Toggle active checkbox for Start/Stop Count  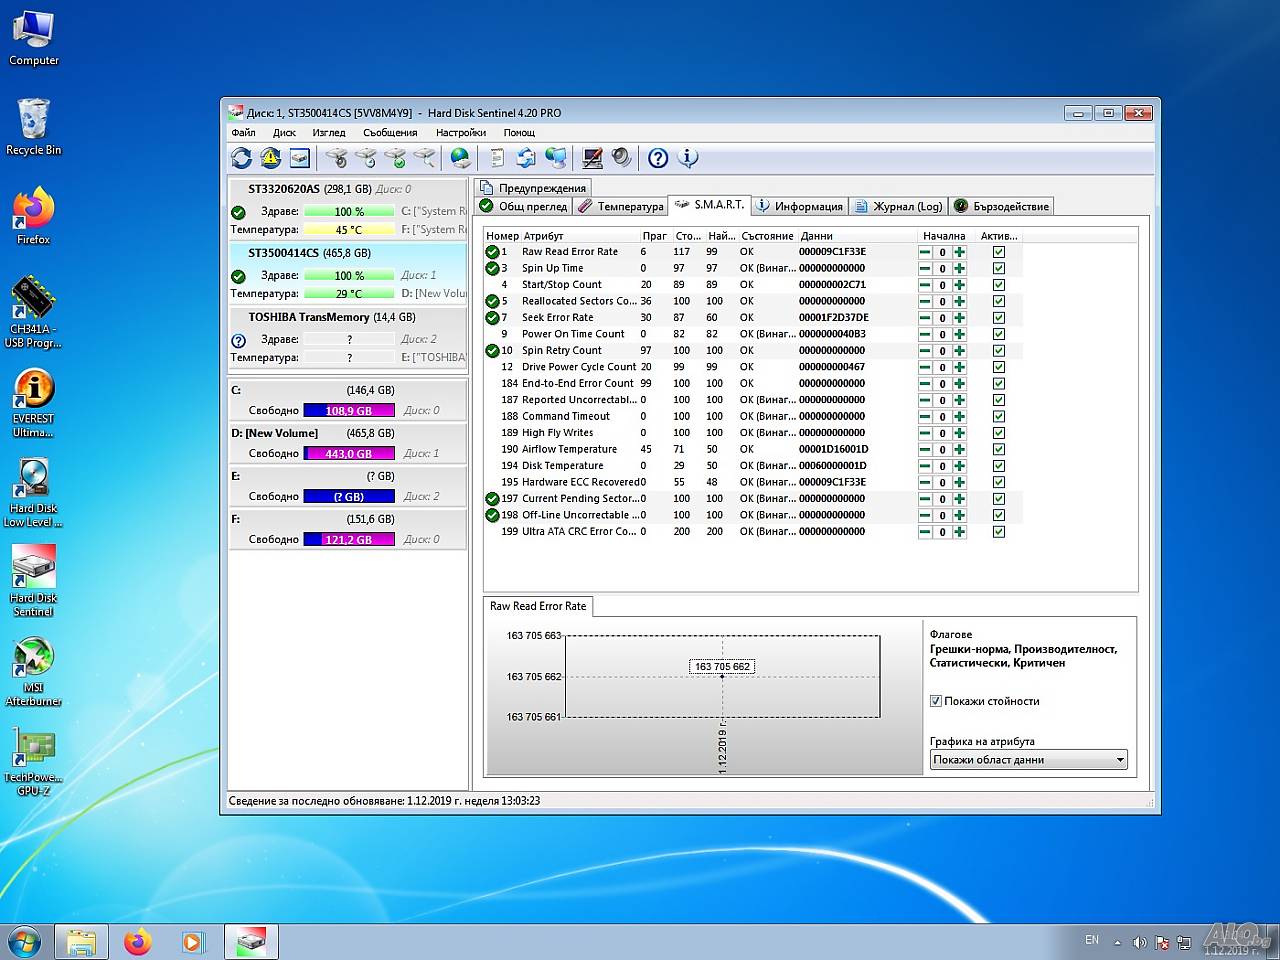(998, 285)
